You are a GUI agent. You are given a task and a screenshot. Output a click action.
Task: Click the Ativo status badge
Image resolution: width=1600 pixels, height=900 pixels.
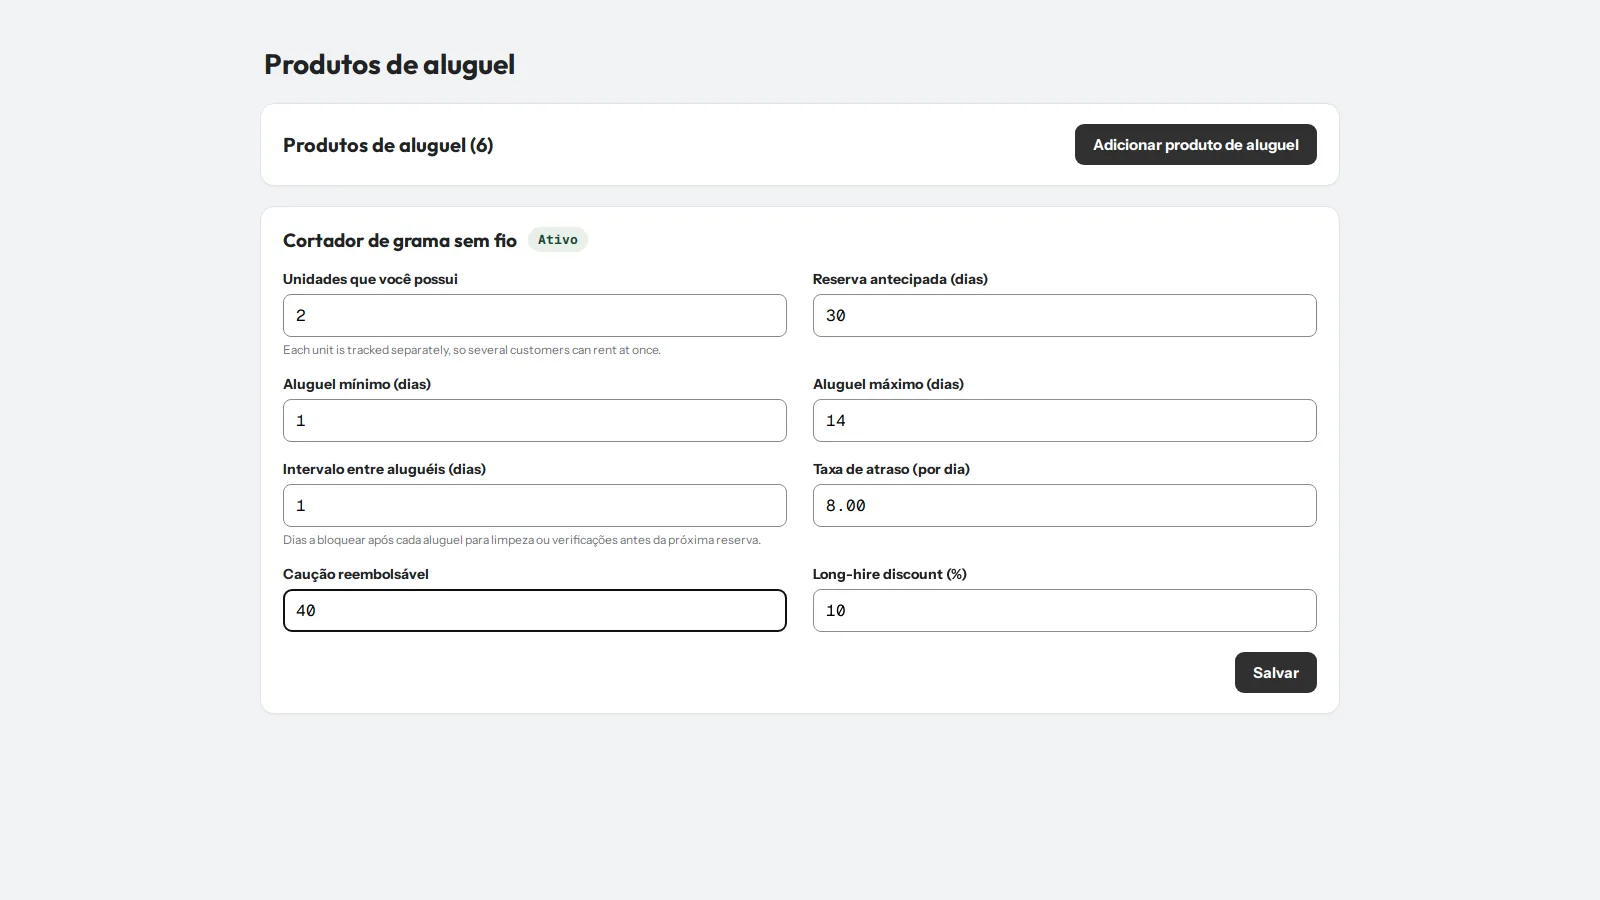pos(558,240)
